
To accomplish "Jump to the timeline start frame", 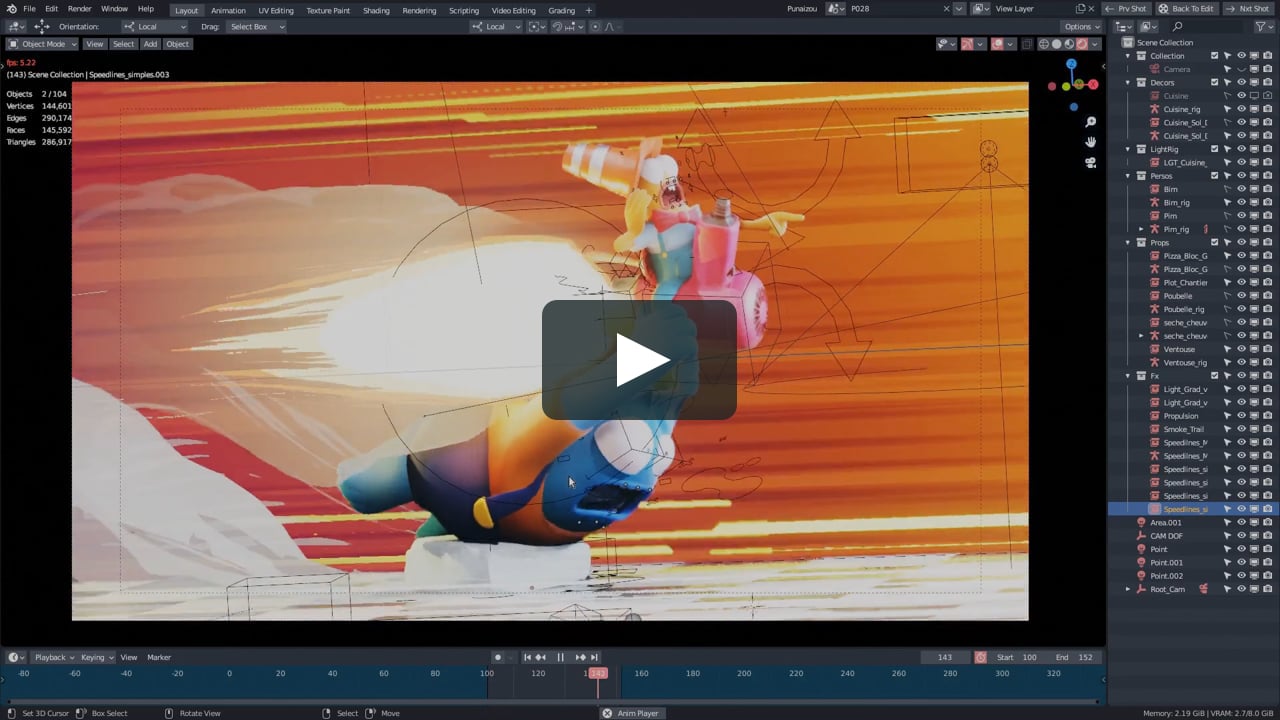I will pos(527,657).
